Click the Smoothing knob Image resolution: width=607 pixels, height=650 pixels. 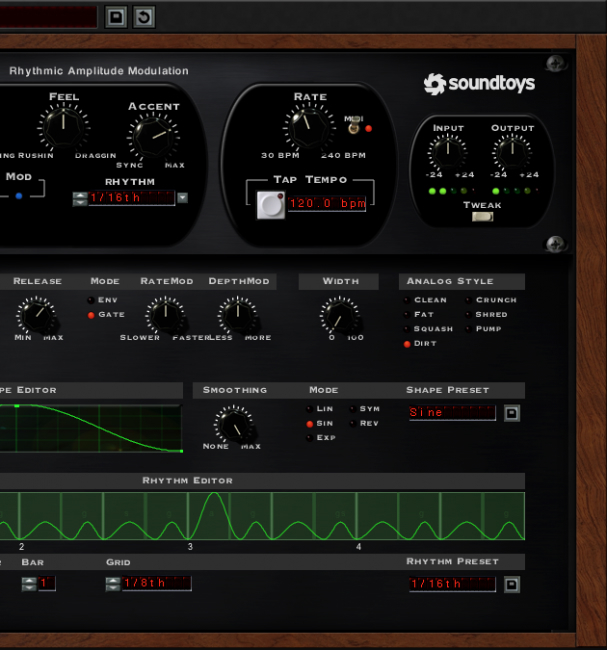pyautogui.click(x=234, y=424)
